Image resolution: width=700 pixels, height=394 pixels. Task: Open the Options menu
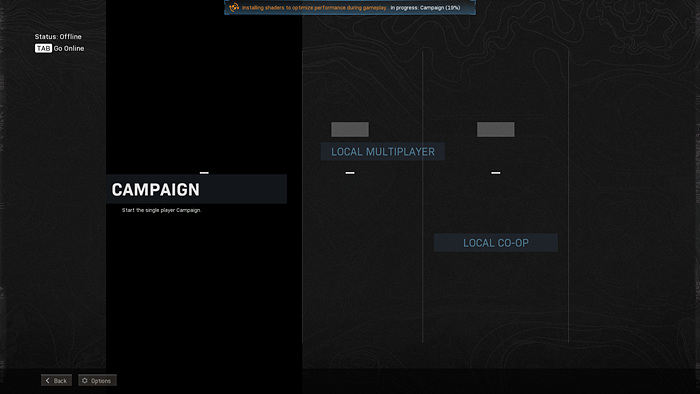[97, 381]
